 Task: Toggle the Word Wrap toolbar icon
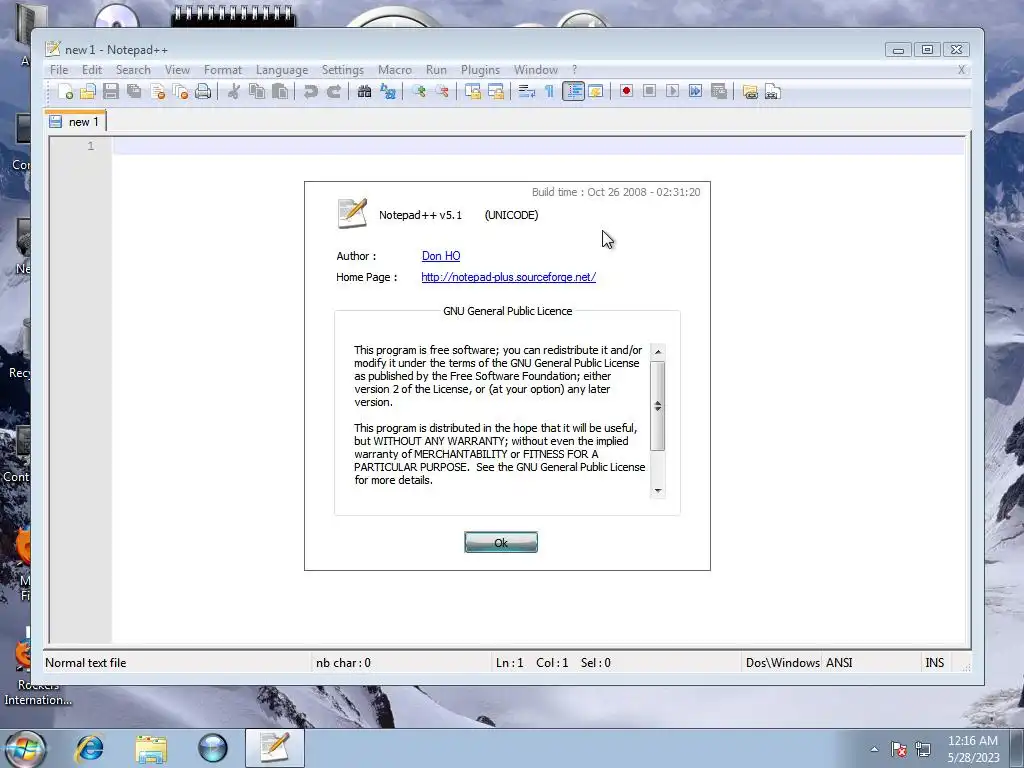(x=526, y=91)
